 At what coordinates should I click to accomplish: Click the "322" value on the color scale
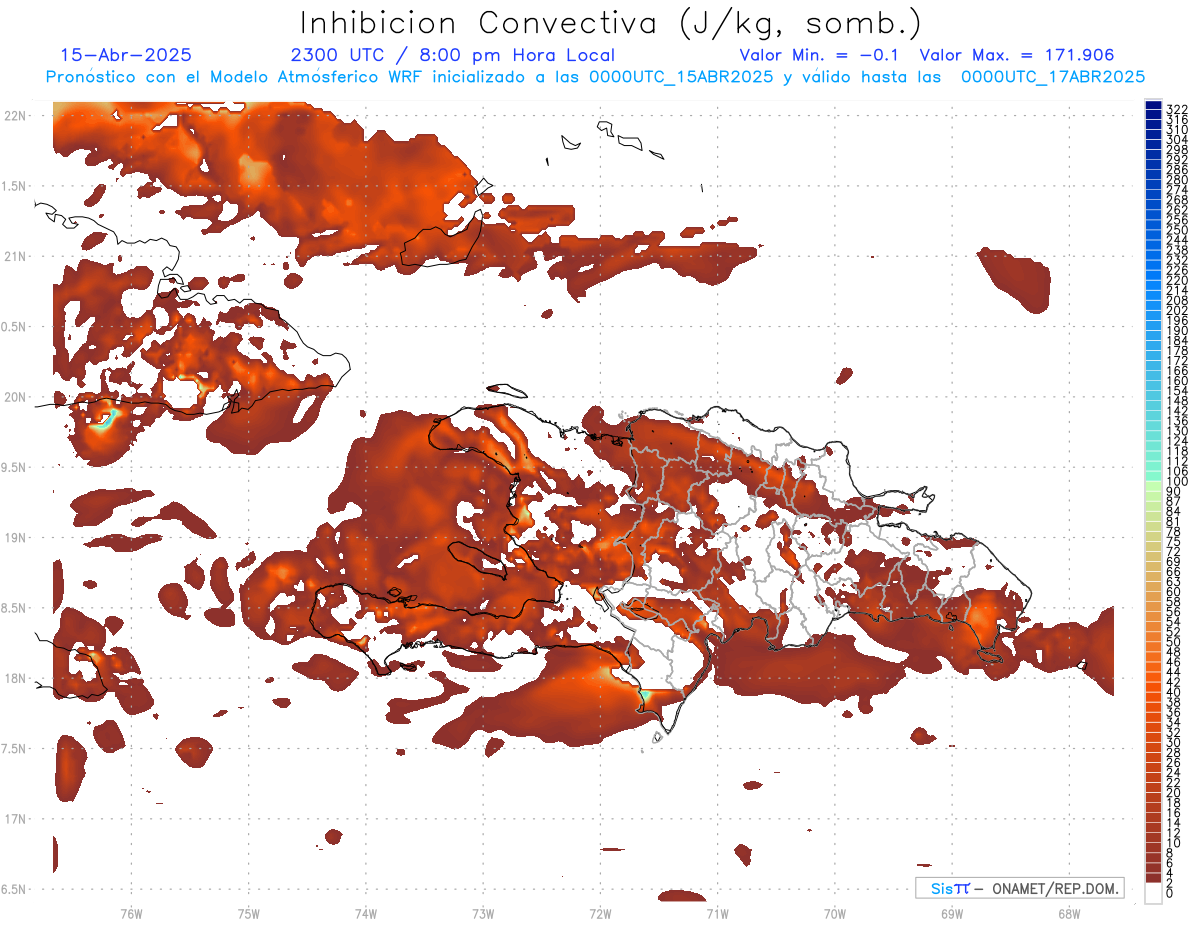point(1177,109)
